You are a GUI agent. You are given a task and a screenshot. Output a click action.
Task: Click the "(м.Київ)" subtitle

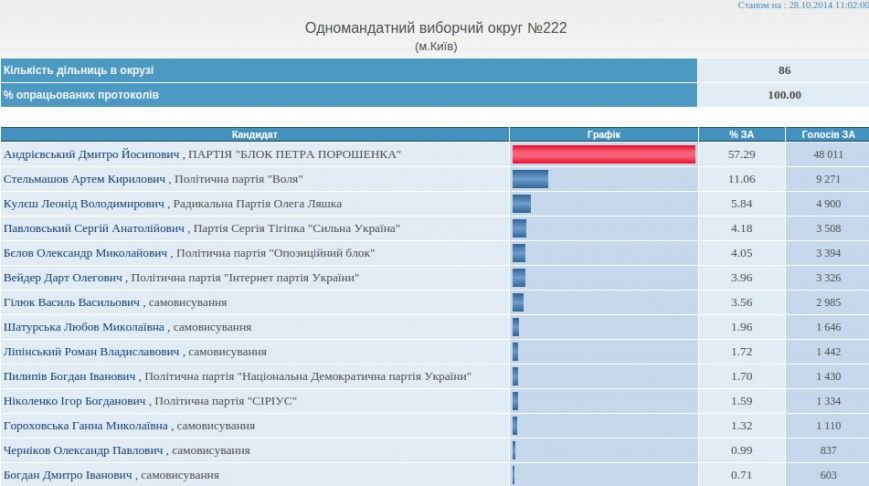[436, 47]
